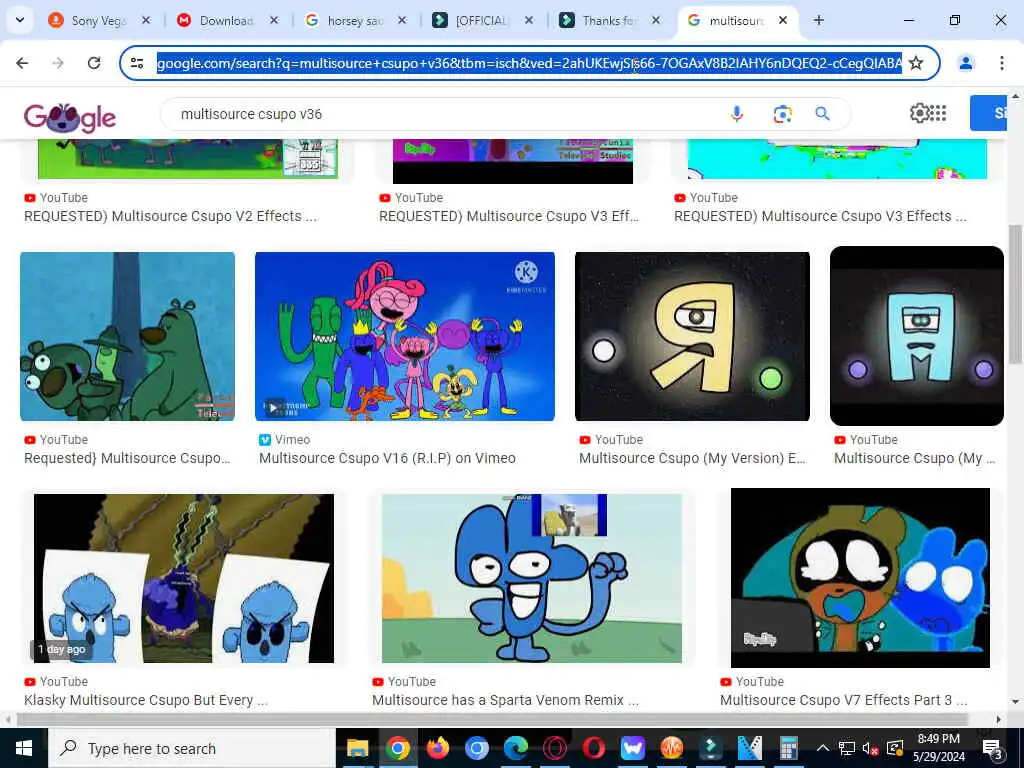This screenshot has height=768, width=1024.
Task: Open the notification center icon
Action: pyautogui.click(x=992, y=748)
